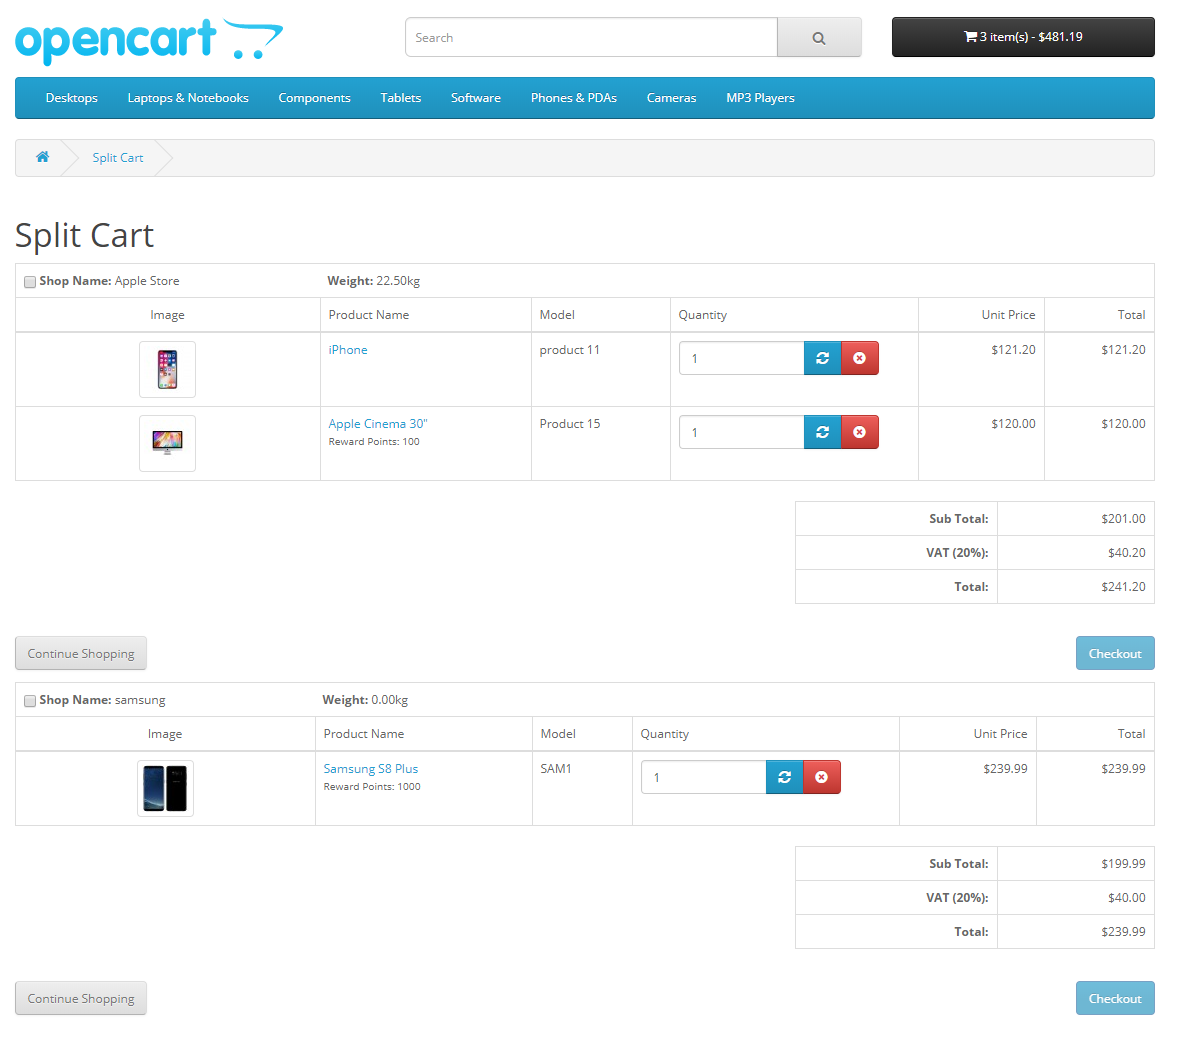1181x1047 pixels.
Task: Tick the Apple Store shop checkbox
Action: point(30,282)
